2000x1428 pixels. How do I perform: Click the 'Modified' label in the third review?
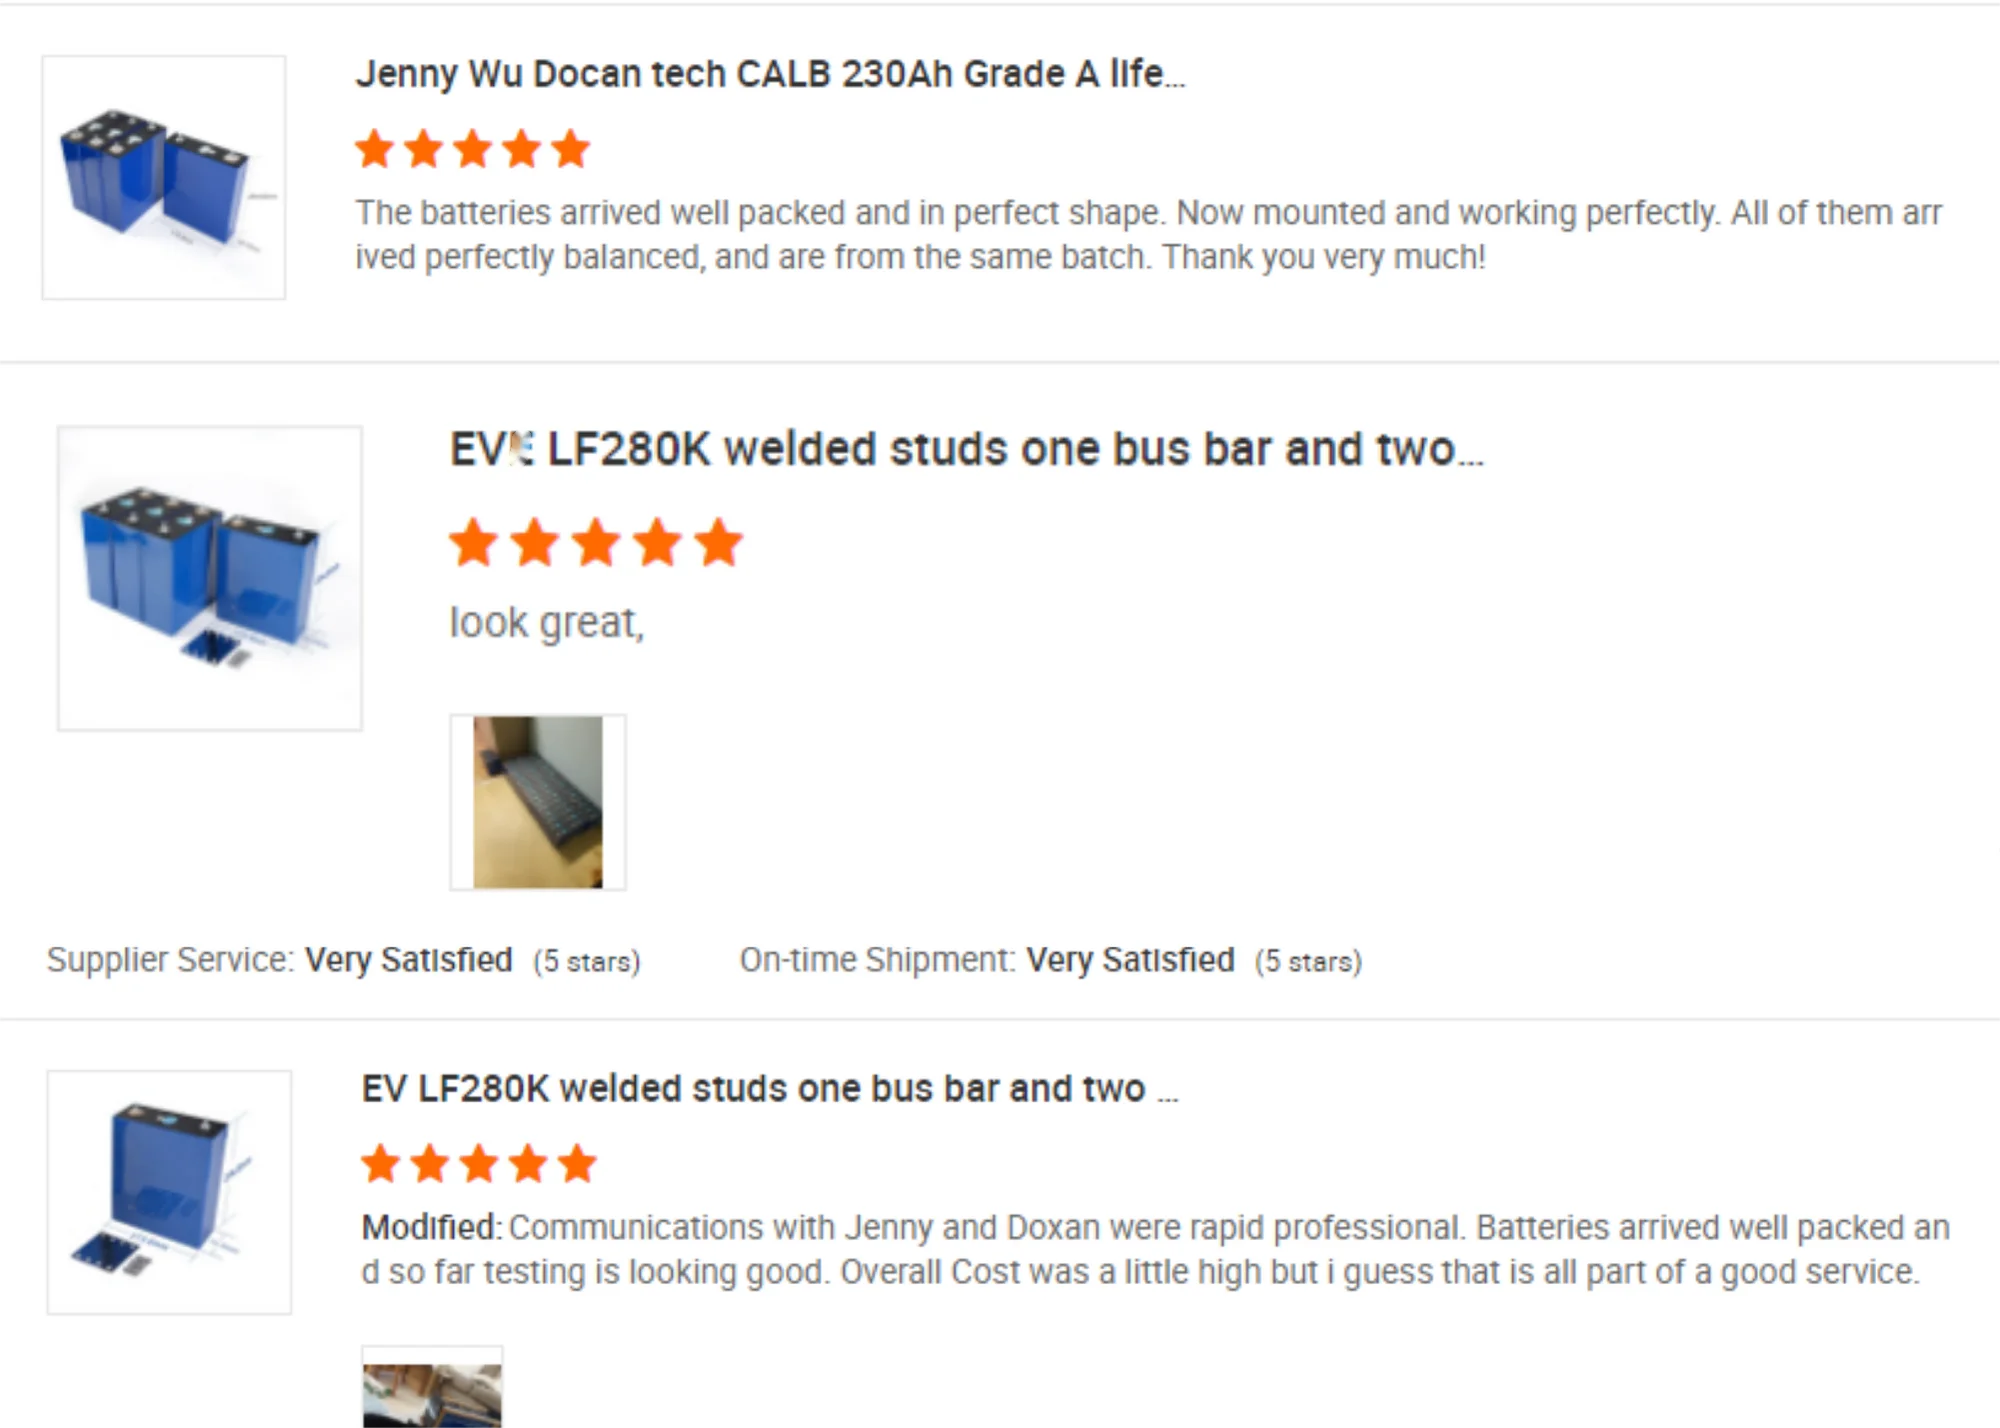pos(430,1227)
